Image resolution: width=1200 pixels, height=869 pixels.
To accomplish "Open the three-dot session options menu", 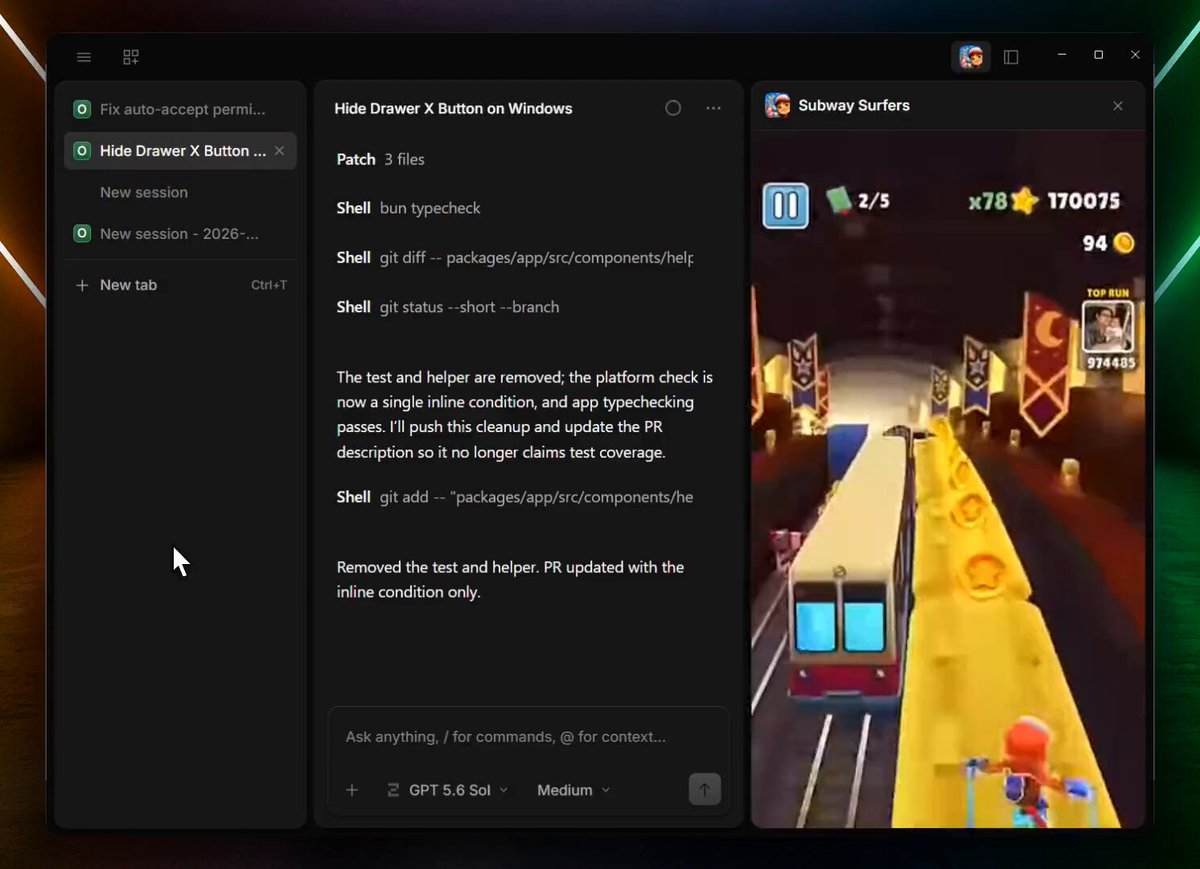I will (713, 108).
